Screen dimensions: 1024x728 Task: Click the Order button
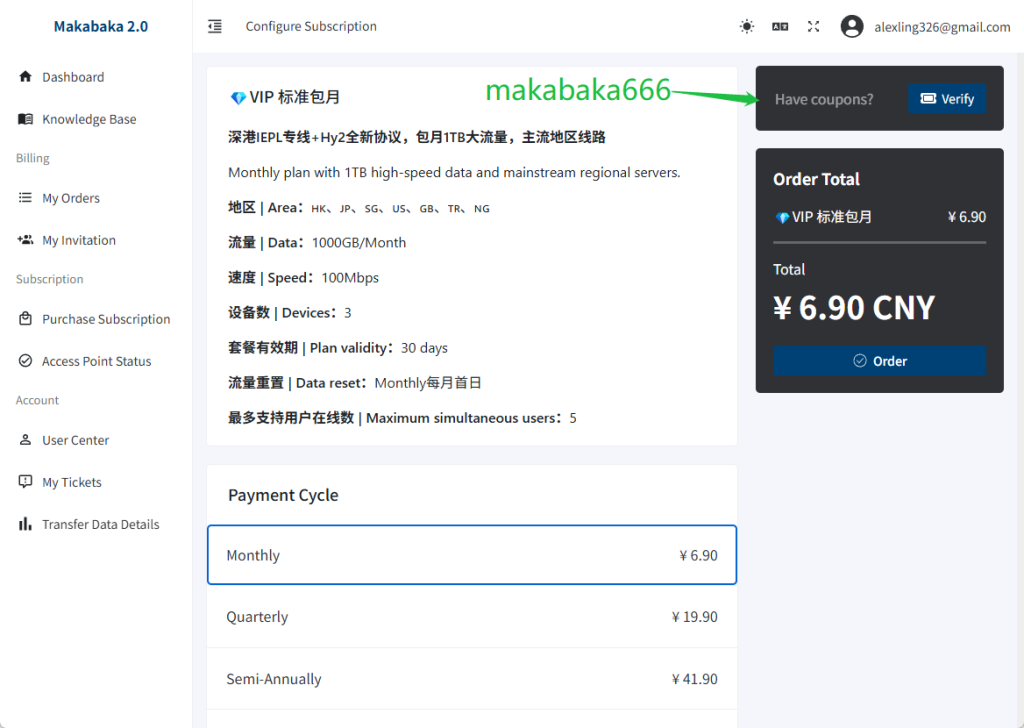(879, 361)
